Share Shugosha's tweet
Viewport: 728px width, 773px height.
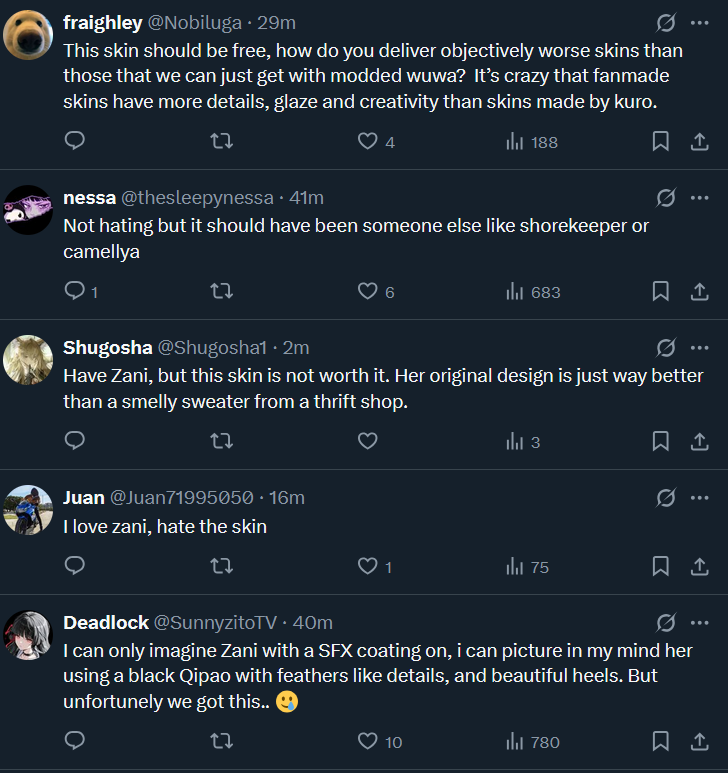(700, 441)
